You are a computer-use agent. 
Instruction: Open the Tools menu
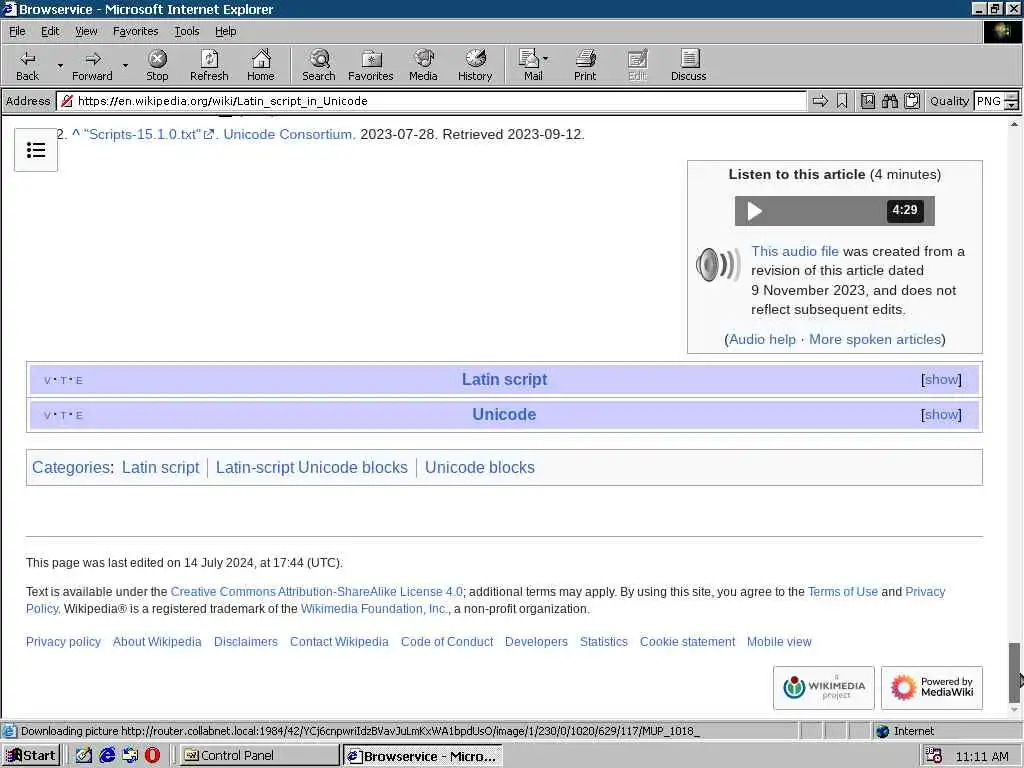coord(187,31)
